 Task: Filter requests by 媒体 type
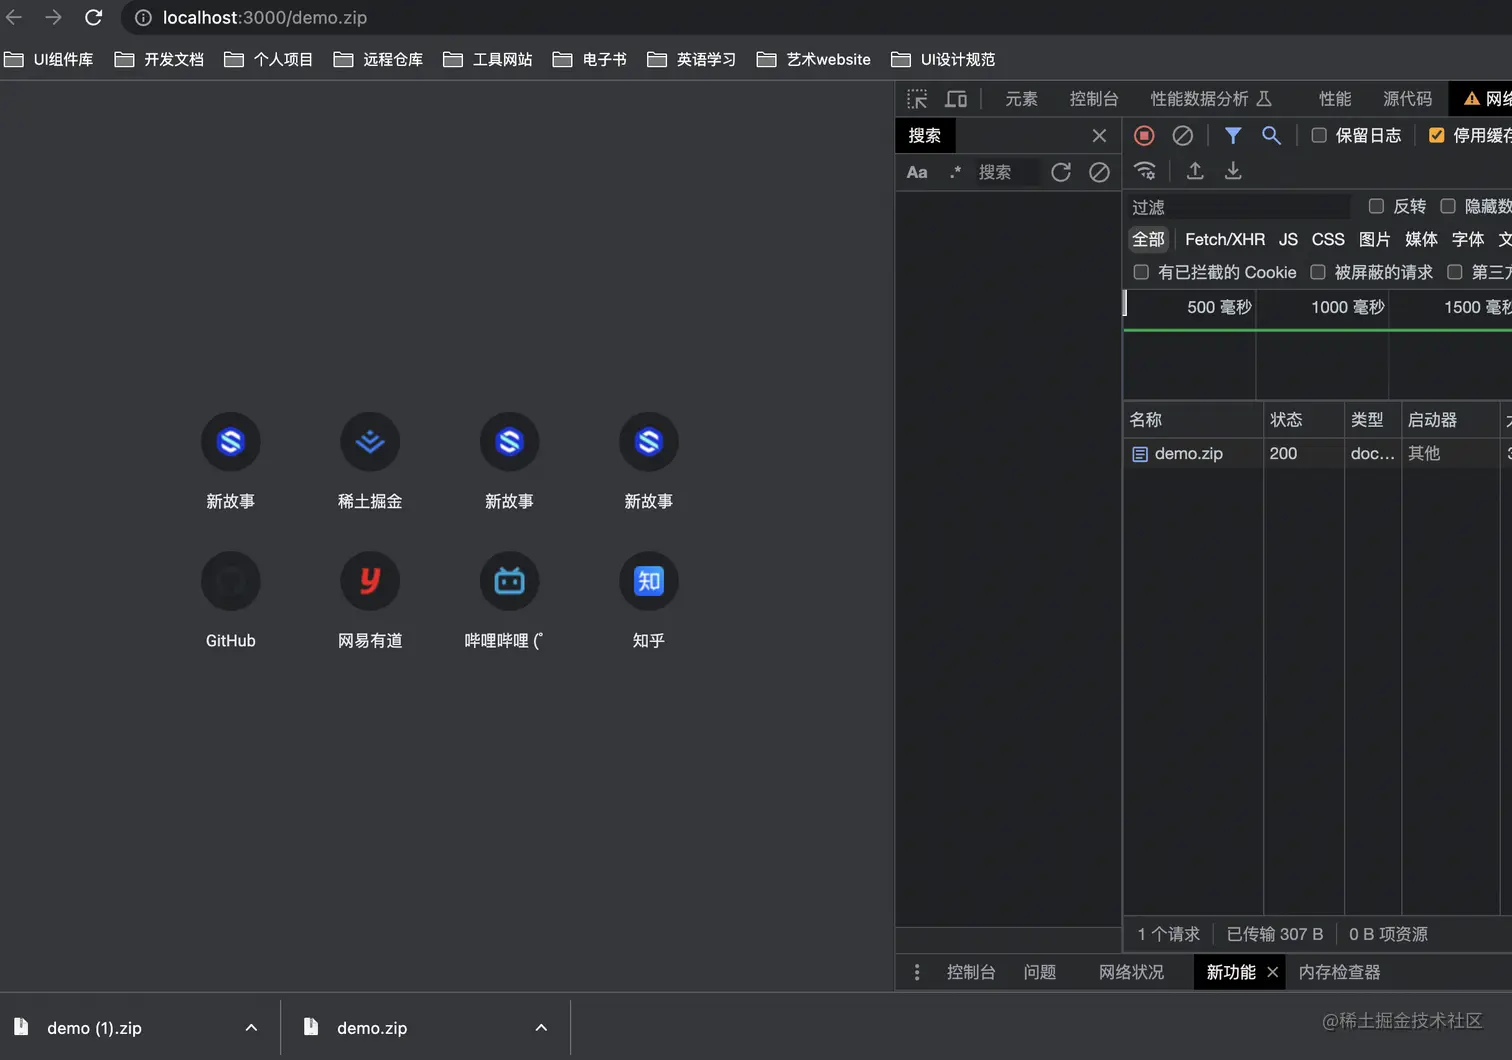click(1421, 239)
